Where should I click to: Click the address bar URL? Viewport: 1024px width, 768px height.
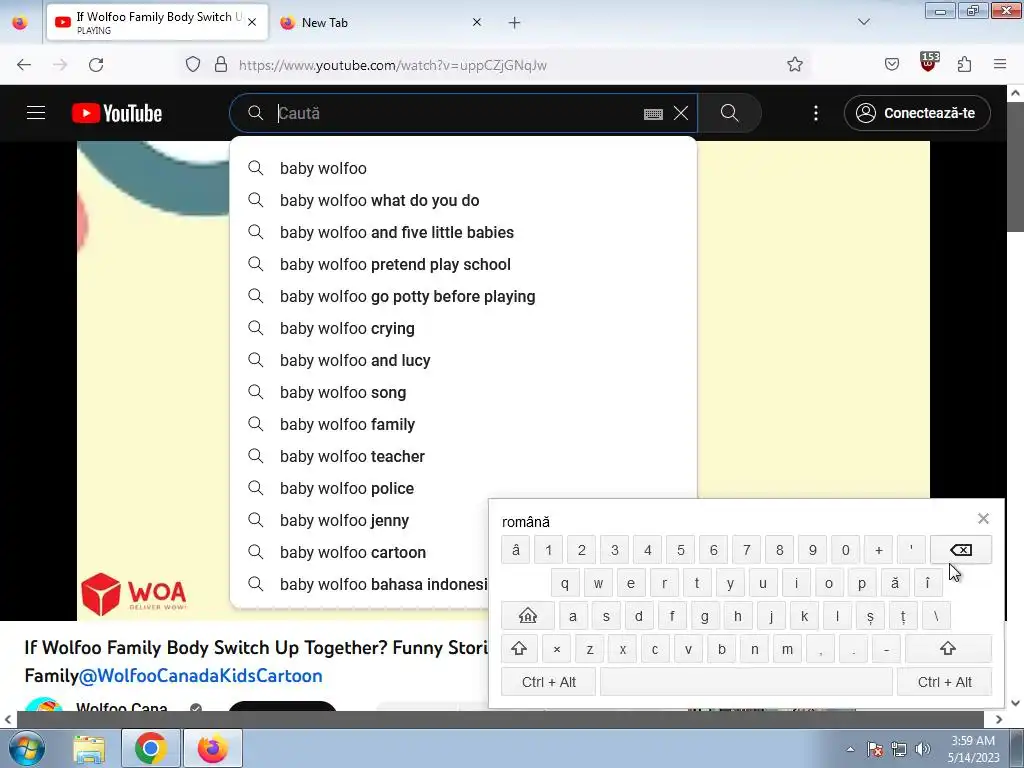click(392, 65)
